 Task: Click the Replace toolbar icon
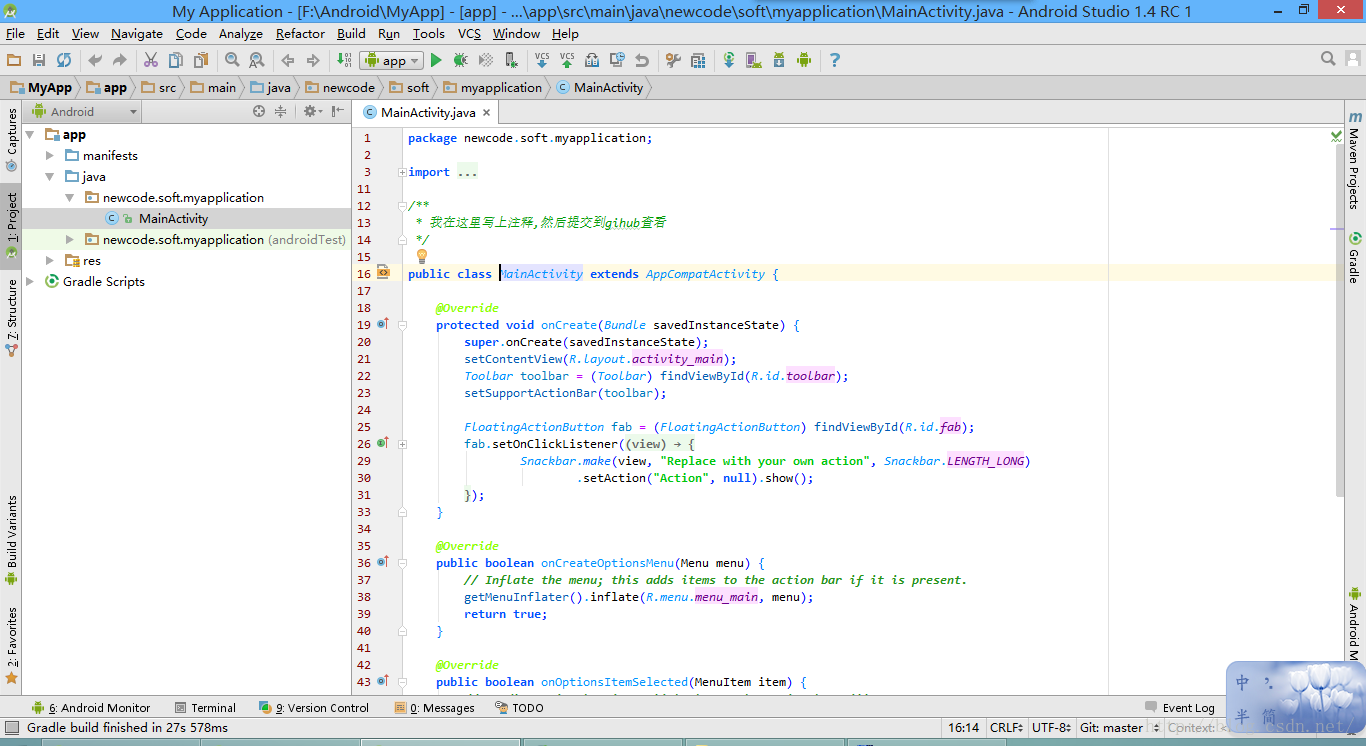(x=257, y=60)
